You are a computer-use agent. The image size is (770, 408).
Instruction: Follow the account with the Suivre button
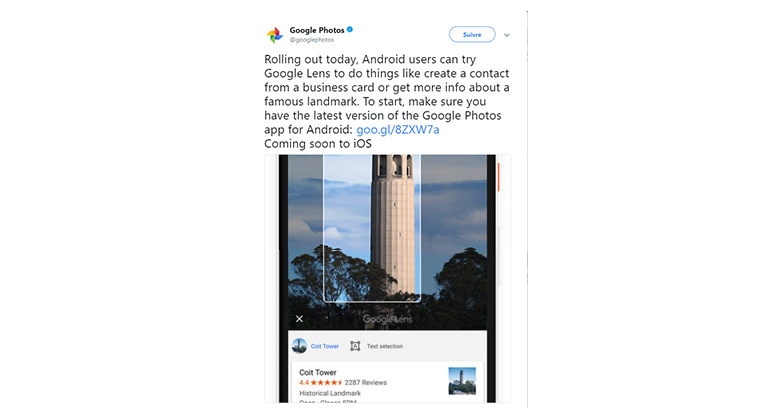click(472, 34)
